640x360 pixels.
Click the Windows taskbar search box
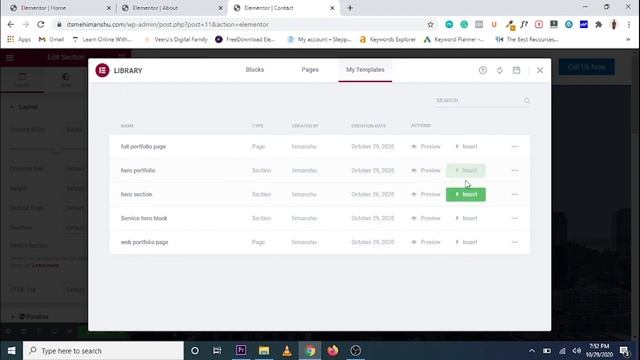tap(103, 351)
